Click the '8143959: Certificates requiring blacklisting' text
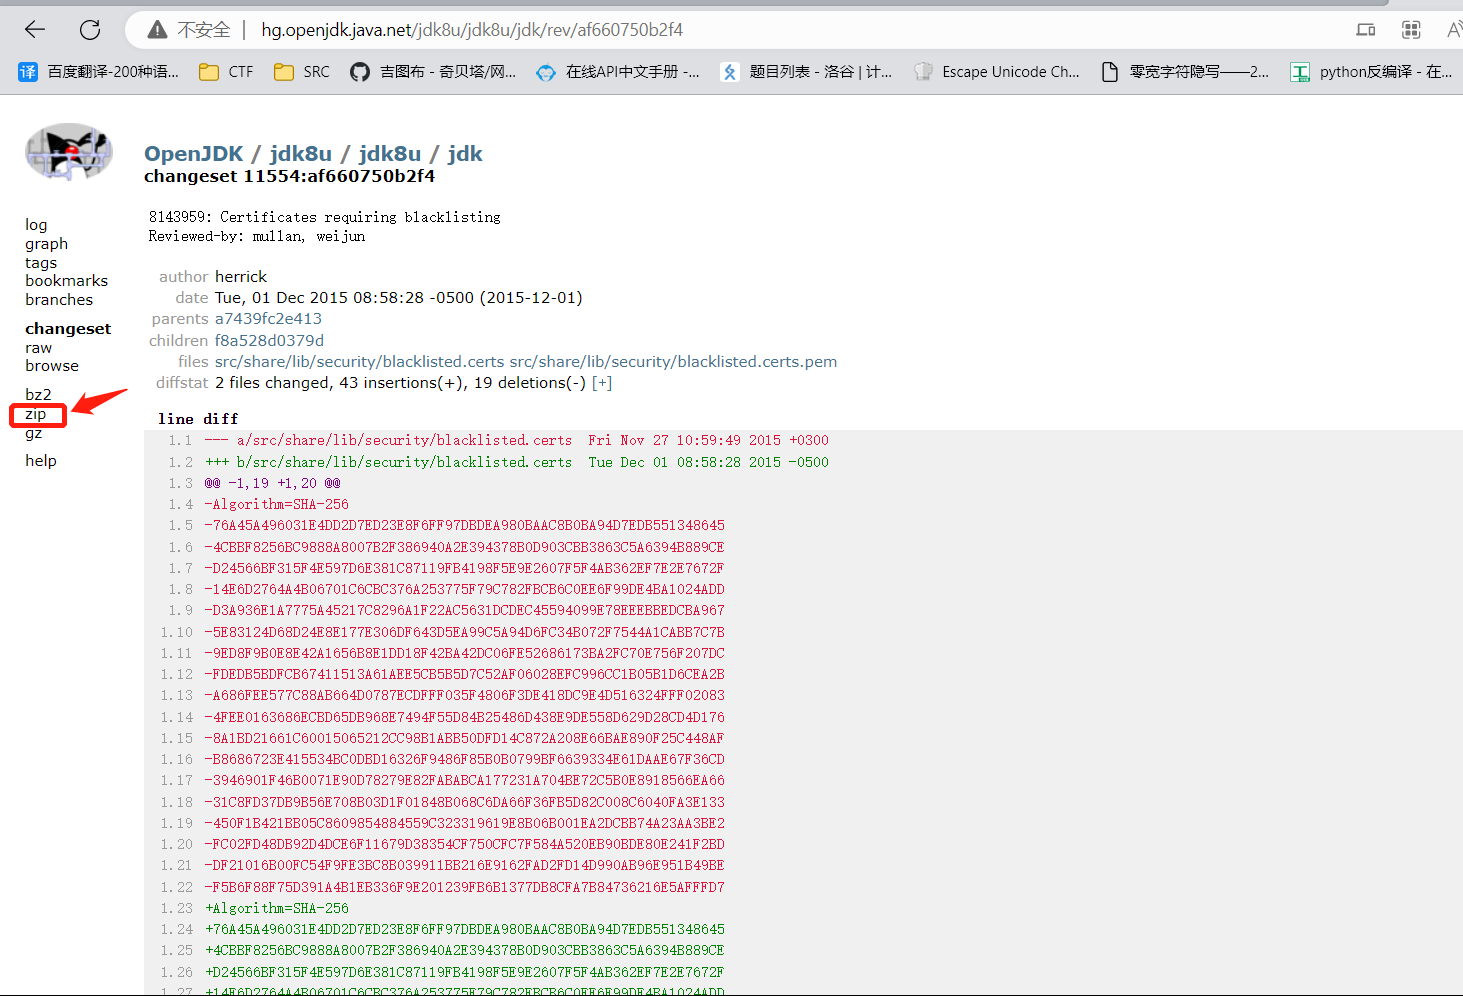 325,217
